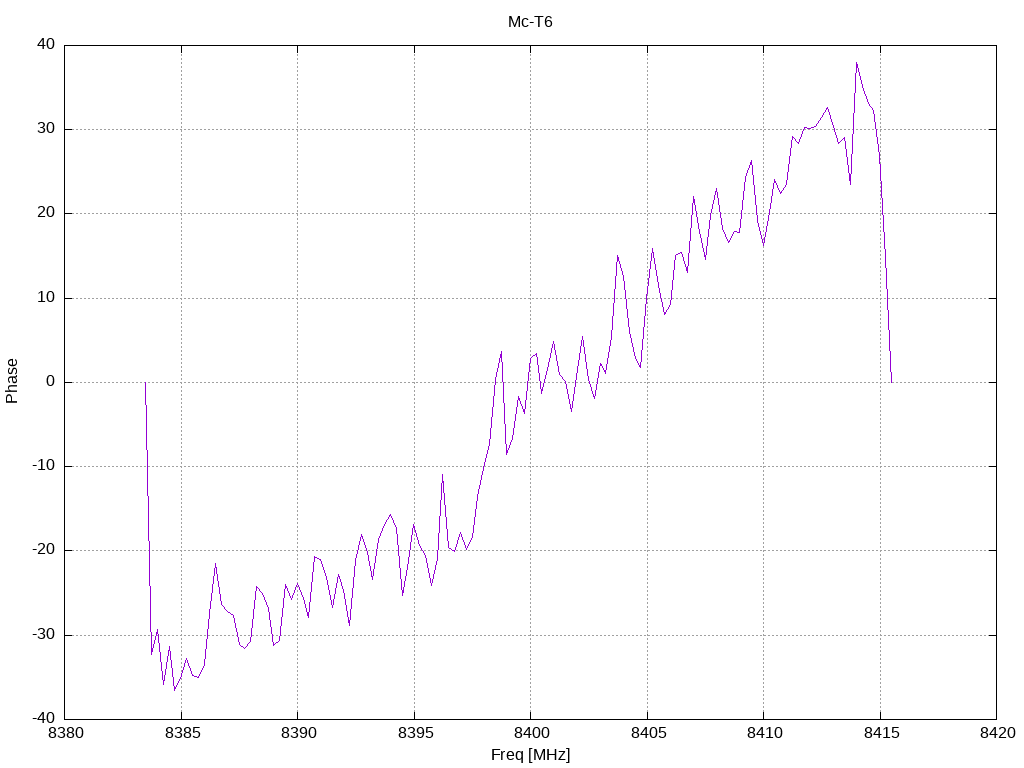
Task: Click the x-axis tick label 8395
Action: [x=415, y=733]
